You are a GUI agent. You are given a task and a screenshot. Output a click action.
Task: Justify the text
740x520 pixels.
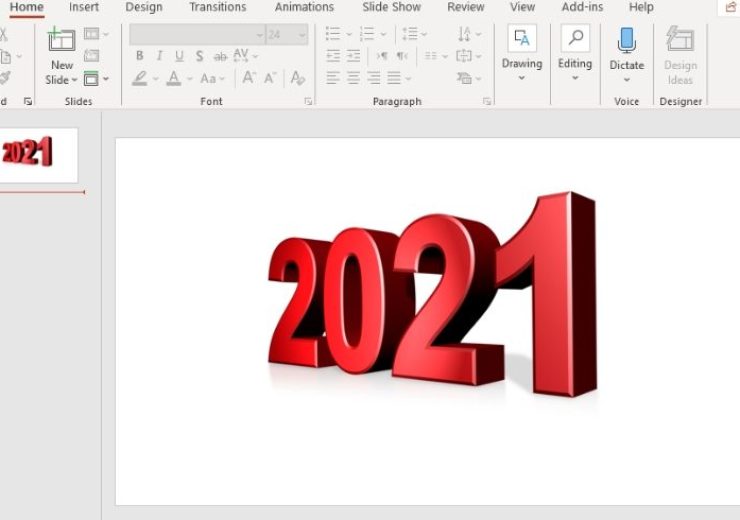click(394, 78)
